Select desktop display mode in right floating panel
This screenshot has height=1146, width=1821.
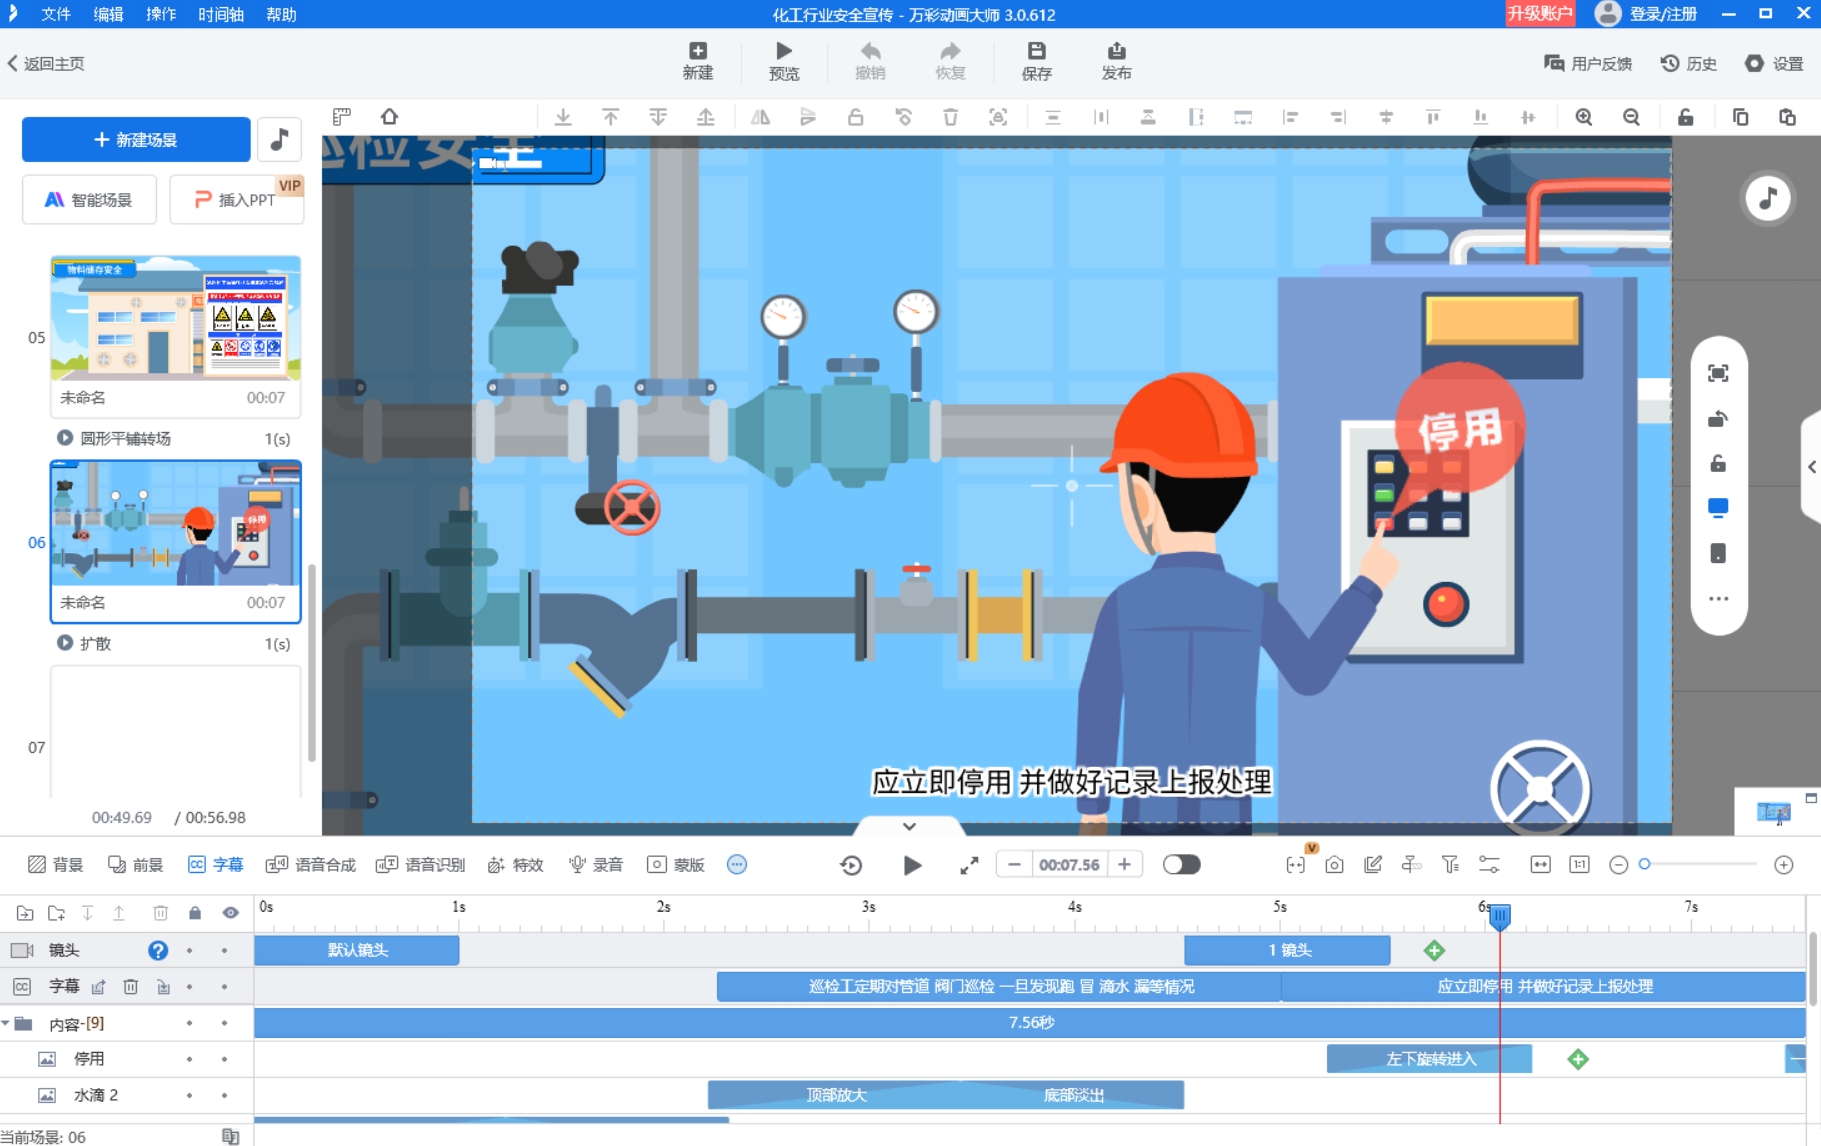[x=1718, y=508]
